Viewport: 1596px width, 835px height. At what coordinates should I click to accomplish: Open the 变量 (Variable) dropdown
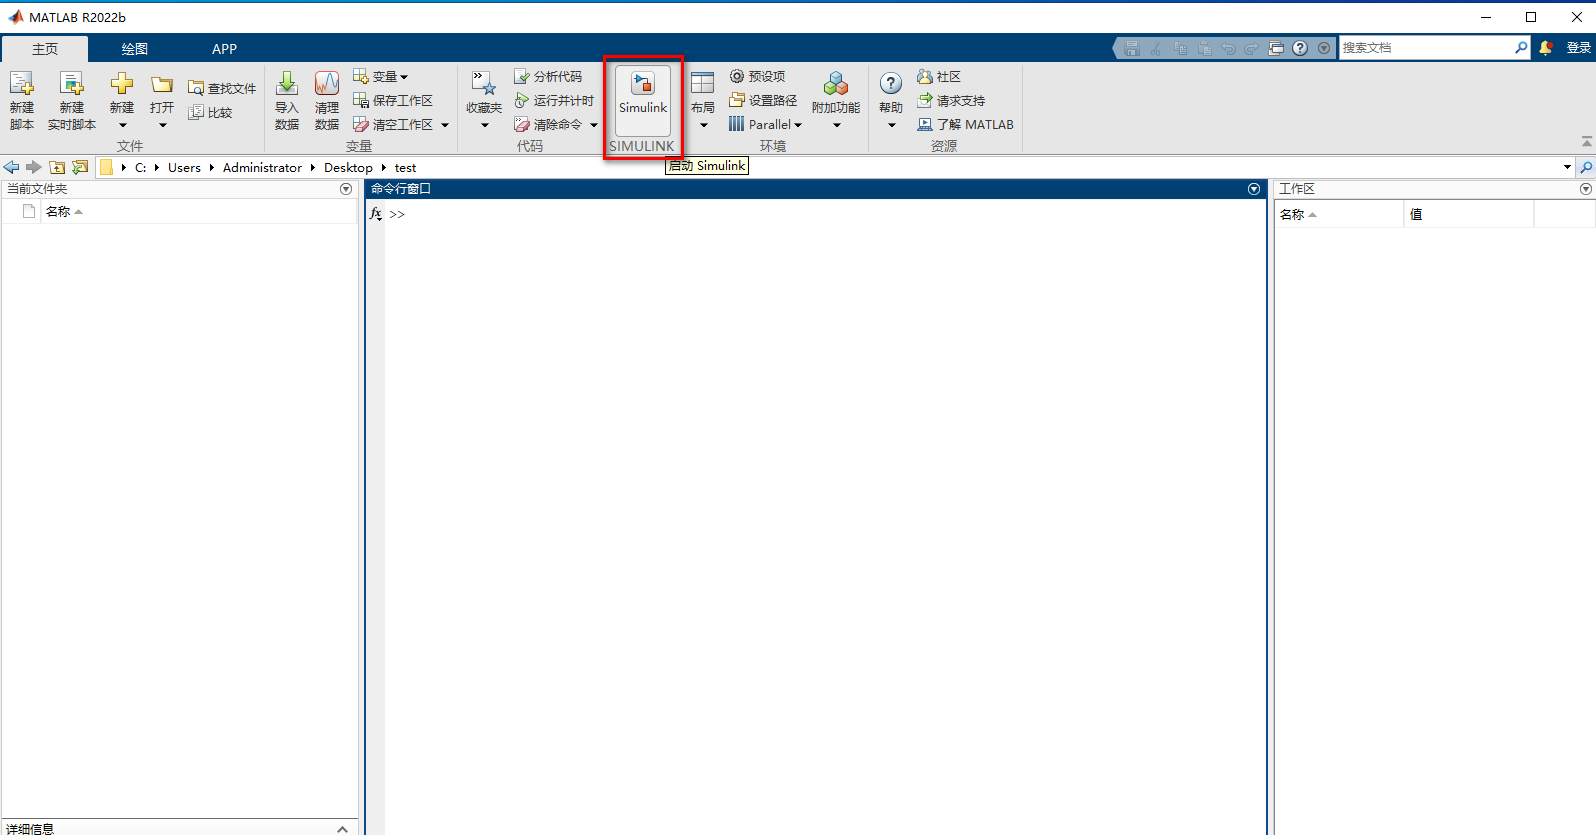tap(381, 77)
